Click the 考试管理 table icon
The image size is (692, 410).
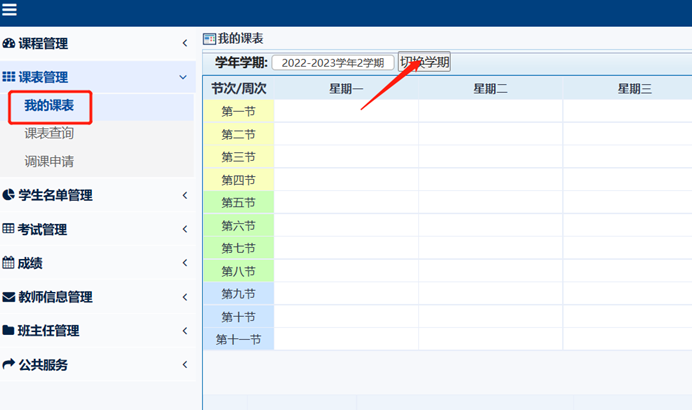9,229
